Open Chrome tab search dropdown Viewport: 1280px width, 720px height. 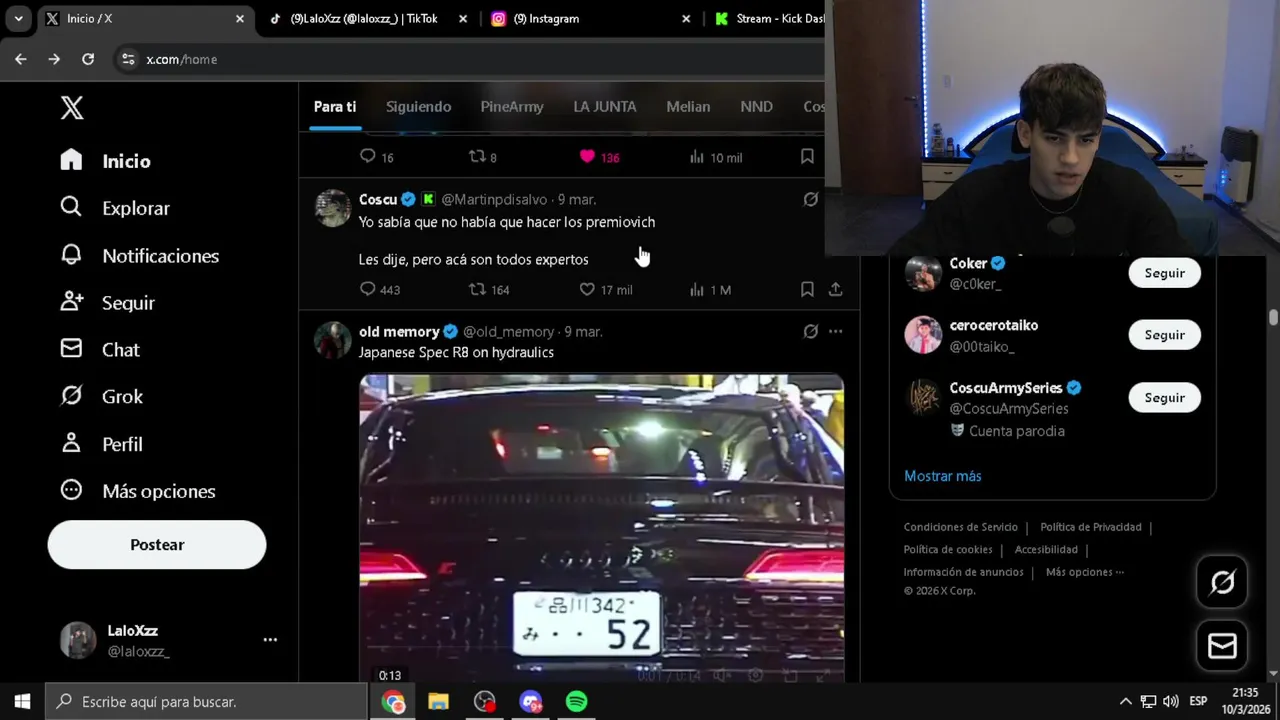18,19
